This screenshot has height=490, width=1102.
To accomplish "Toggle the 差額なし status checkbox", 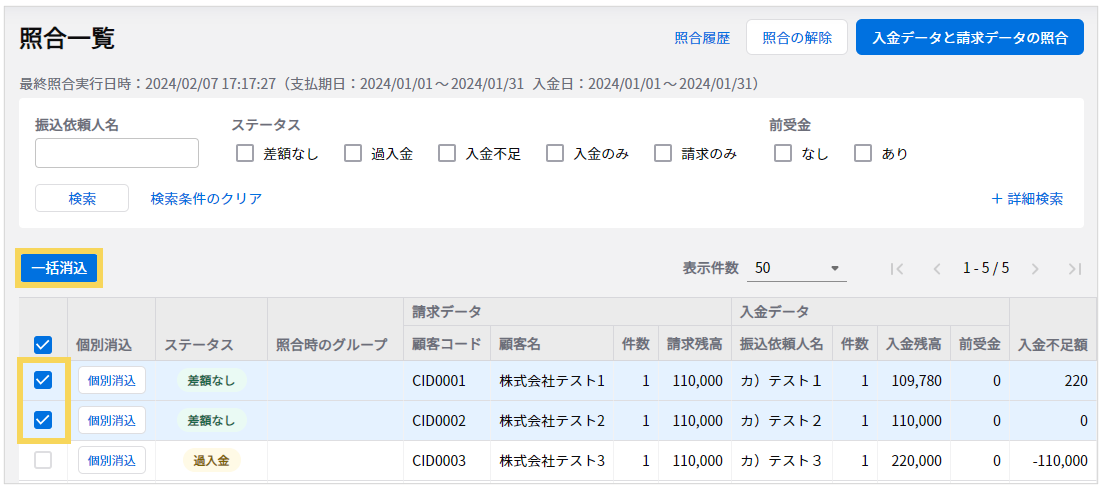I will [x=245, y=154].
